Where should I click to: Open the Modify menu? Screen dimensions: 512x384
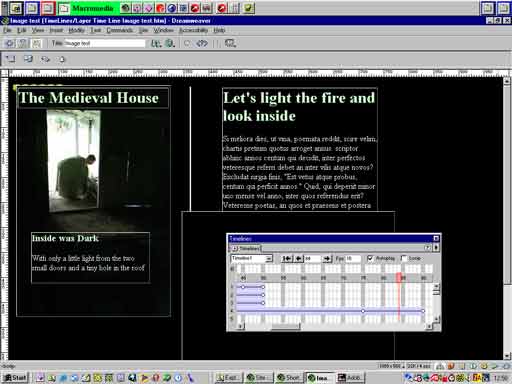click(x=76, y=30)
